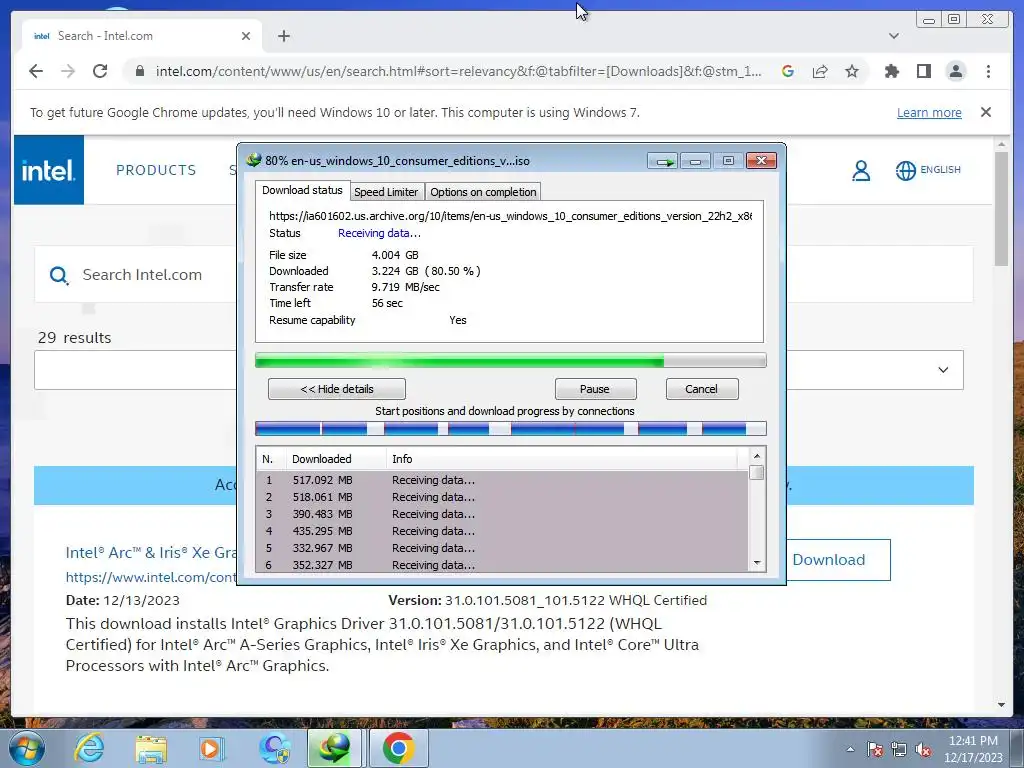Click the Google icon in address bar
This screenshot has width=1024, height=768.
[788, 71]
